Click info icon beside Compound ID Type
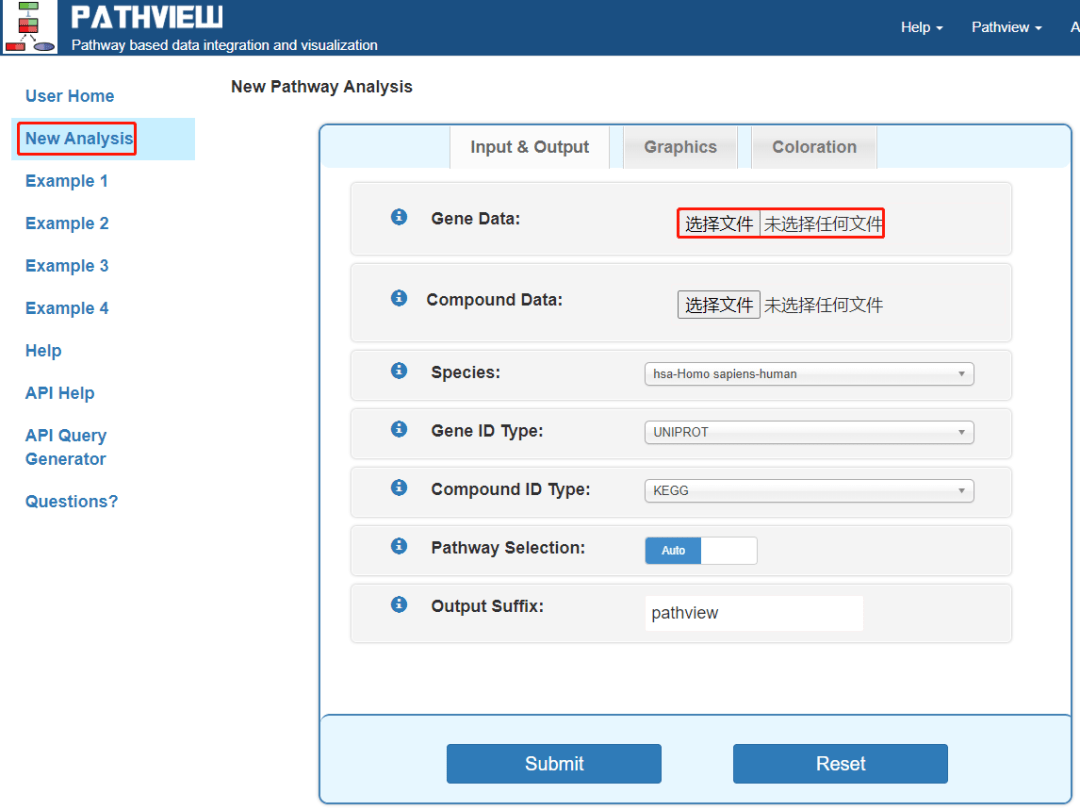The height and width of the screenshot is (810, 1080). pyautogui.click(x=399, y=488)
